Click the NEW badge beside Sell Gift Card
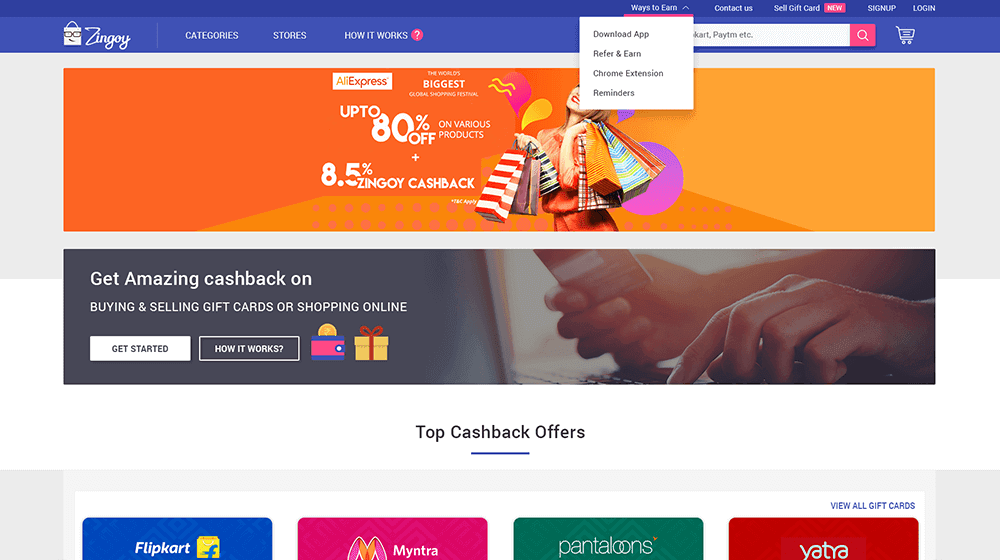 (x=834, y=8)
